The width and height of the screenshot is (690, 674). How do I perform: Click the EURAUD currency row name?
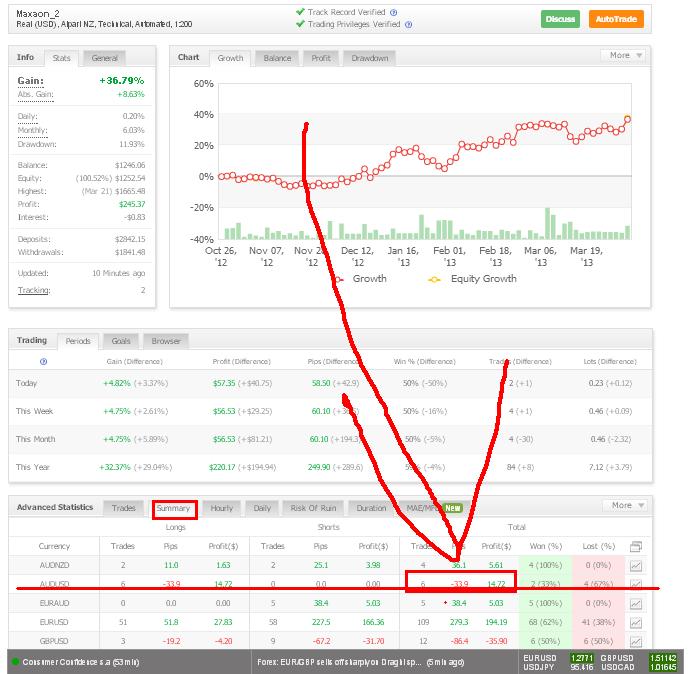(54, 603)
